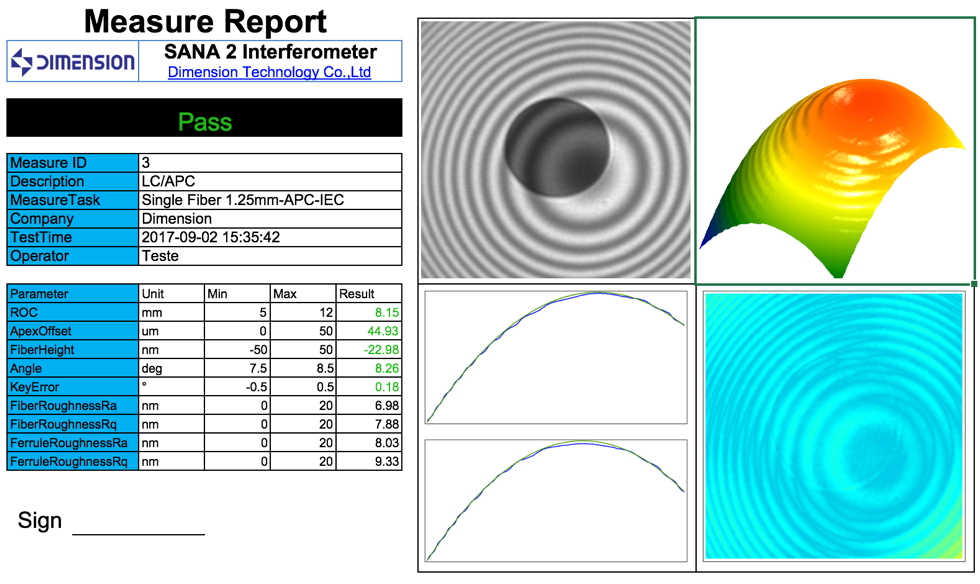
Task: Select the cyan residual surface map
Action: [x=834, y=425]
